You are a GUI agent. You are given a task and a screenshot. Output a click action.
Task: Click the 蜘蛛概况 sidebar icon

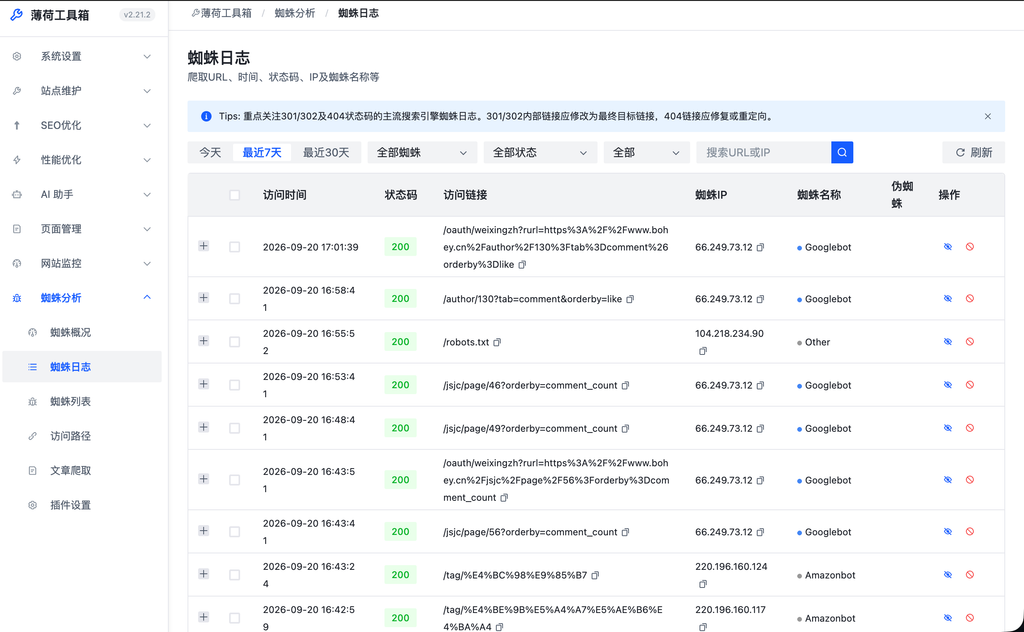pos(33,332)
